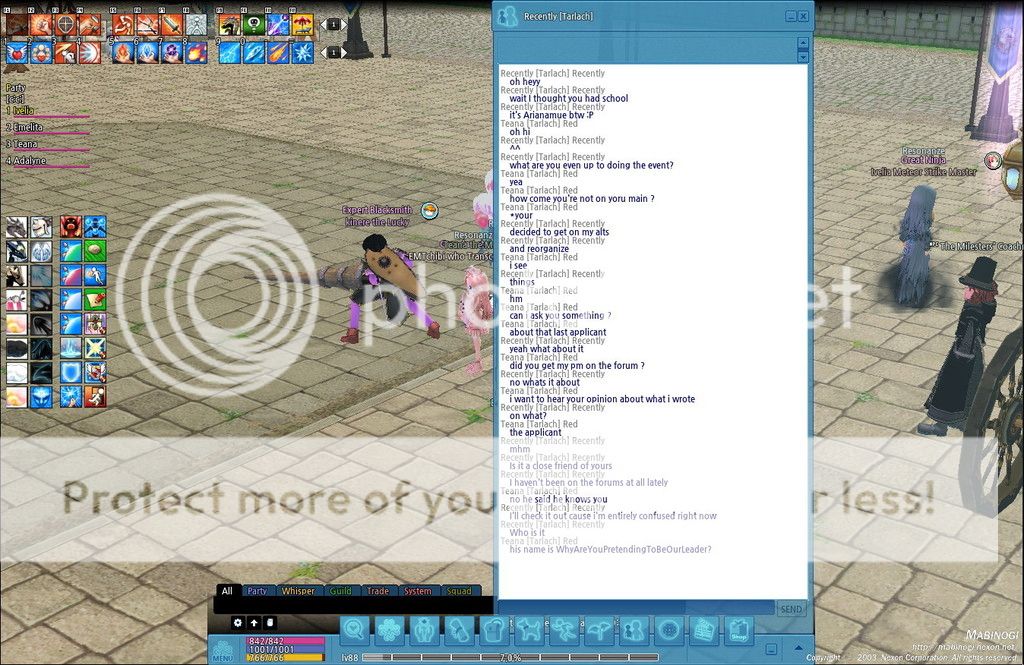The height and width of the screenshot is (665, 1024).
Task: Click the magnifier heart search icon in bottom bar
Action: pos(355,630)
